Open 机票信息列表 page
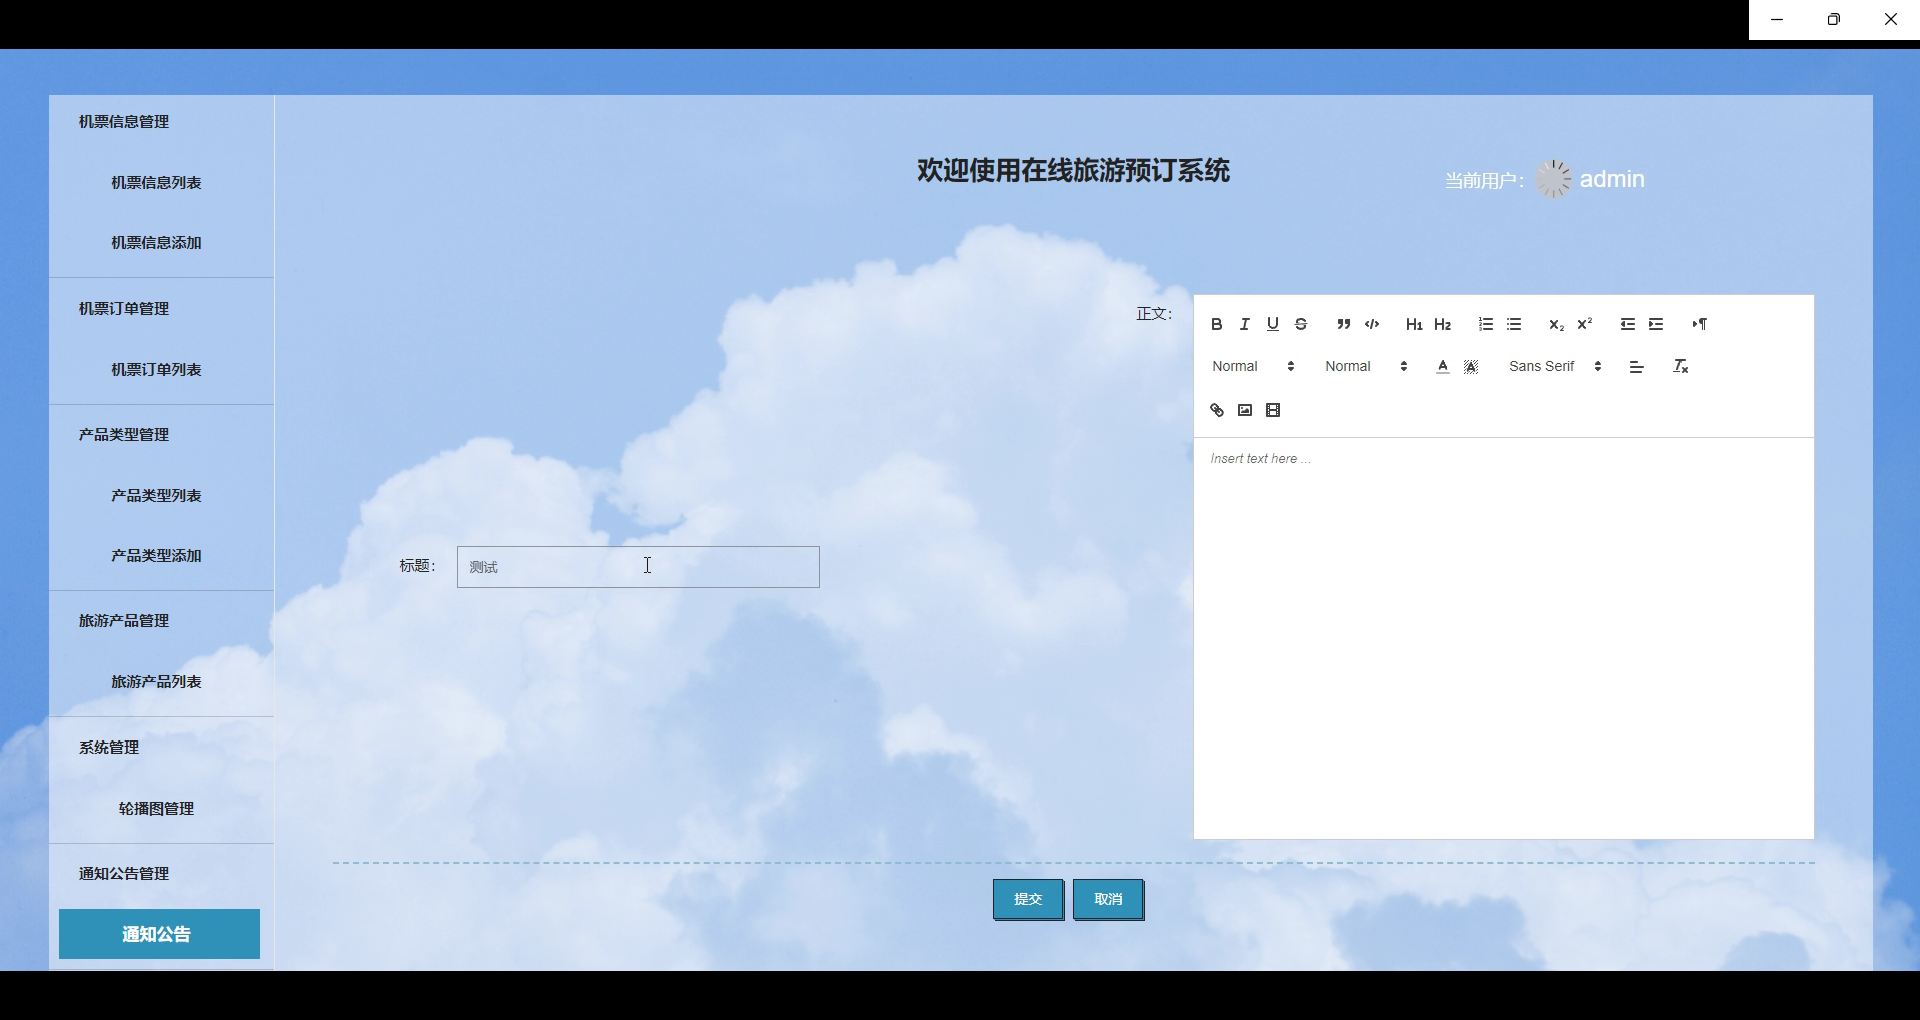This screenshot has width=1920, height=1020. pos(156,183)
